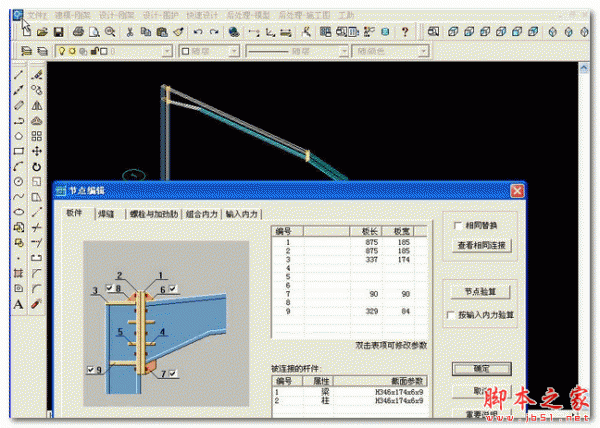Switch to the 输入内力 tab
The width and height of the screenshot is (600, 428).
pos(241,214)
